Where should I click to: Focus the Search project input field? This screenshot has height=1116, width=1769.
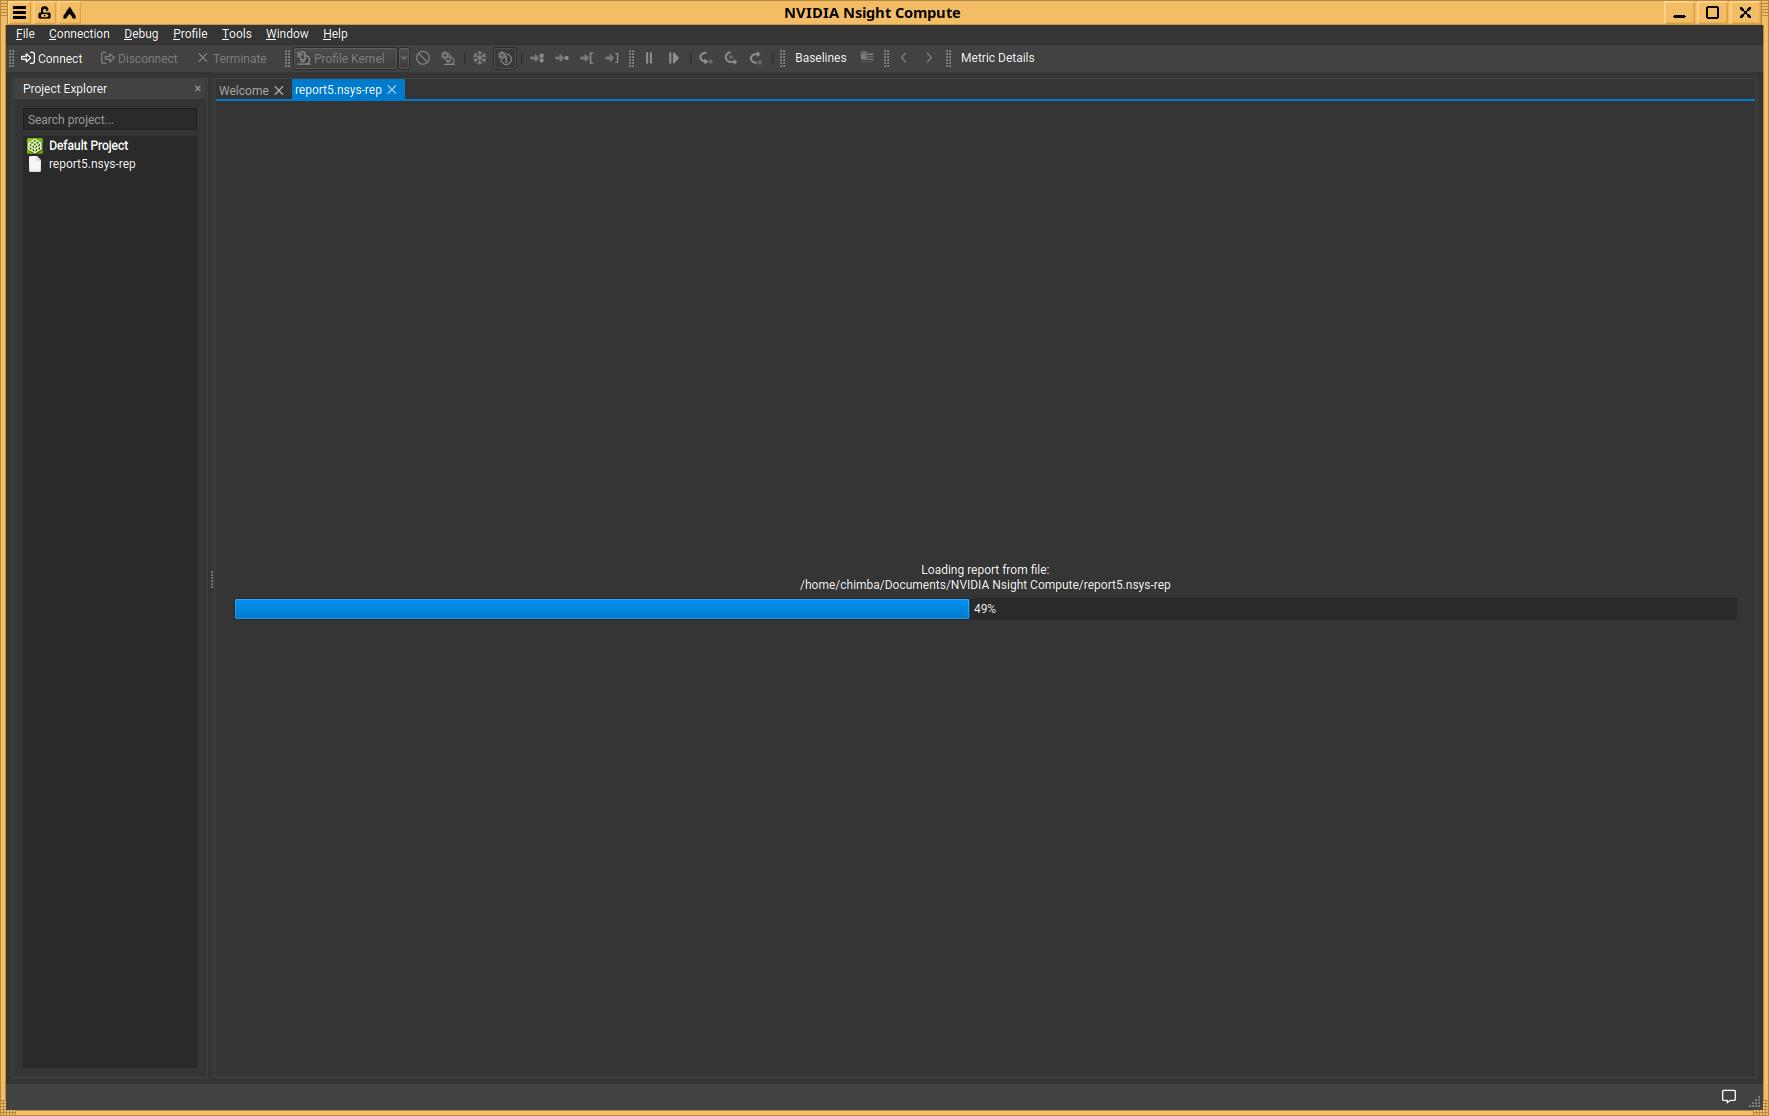[110, 119]
